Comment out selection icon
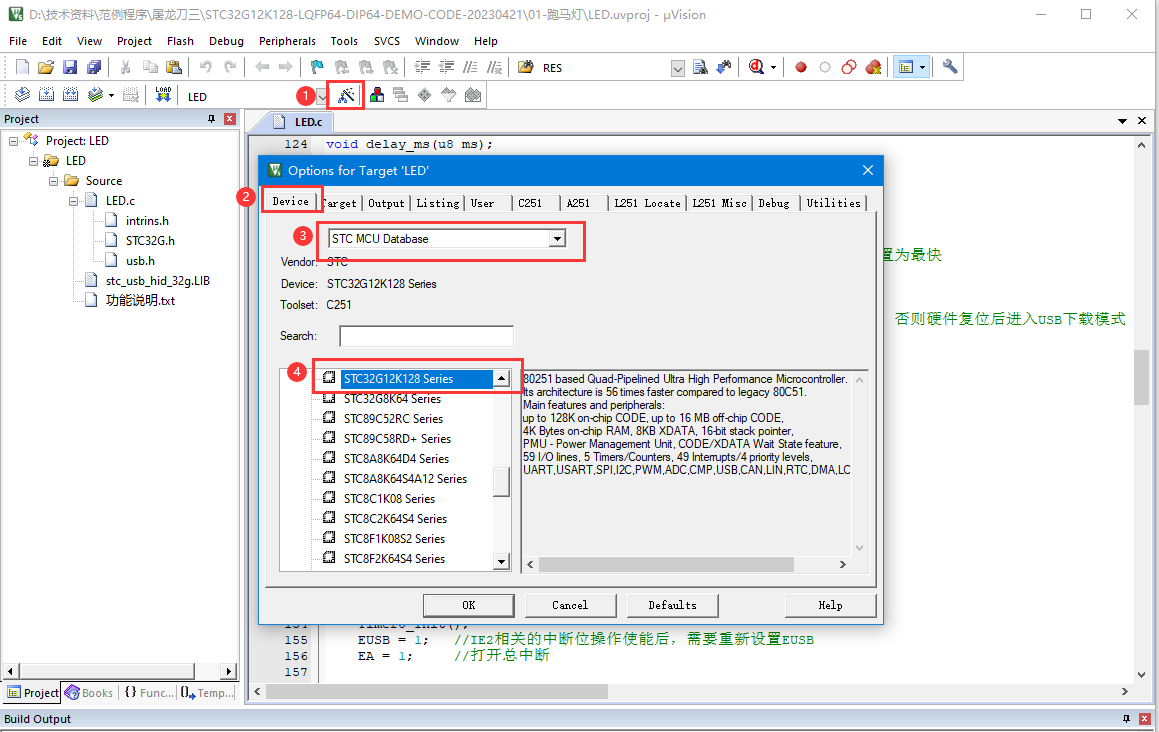Image resolution: width=1159 pixels, height=732 pixels. 470,67
